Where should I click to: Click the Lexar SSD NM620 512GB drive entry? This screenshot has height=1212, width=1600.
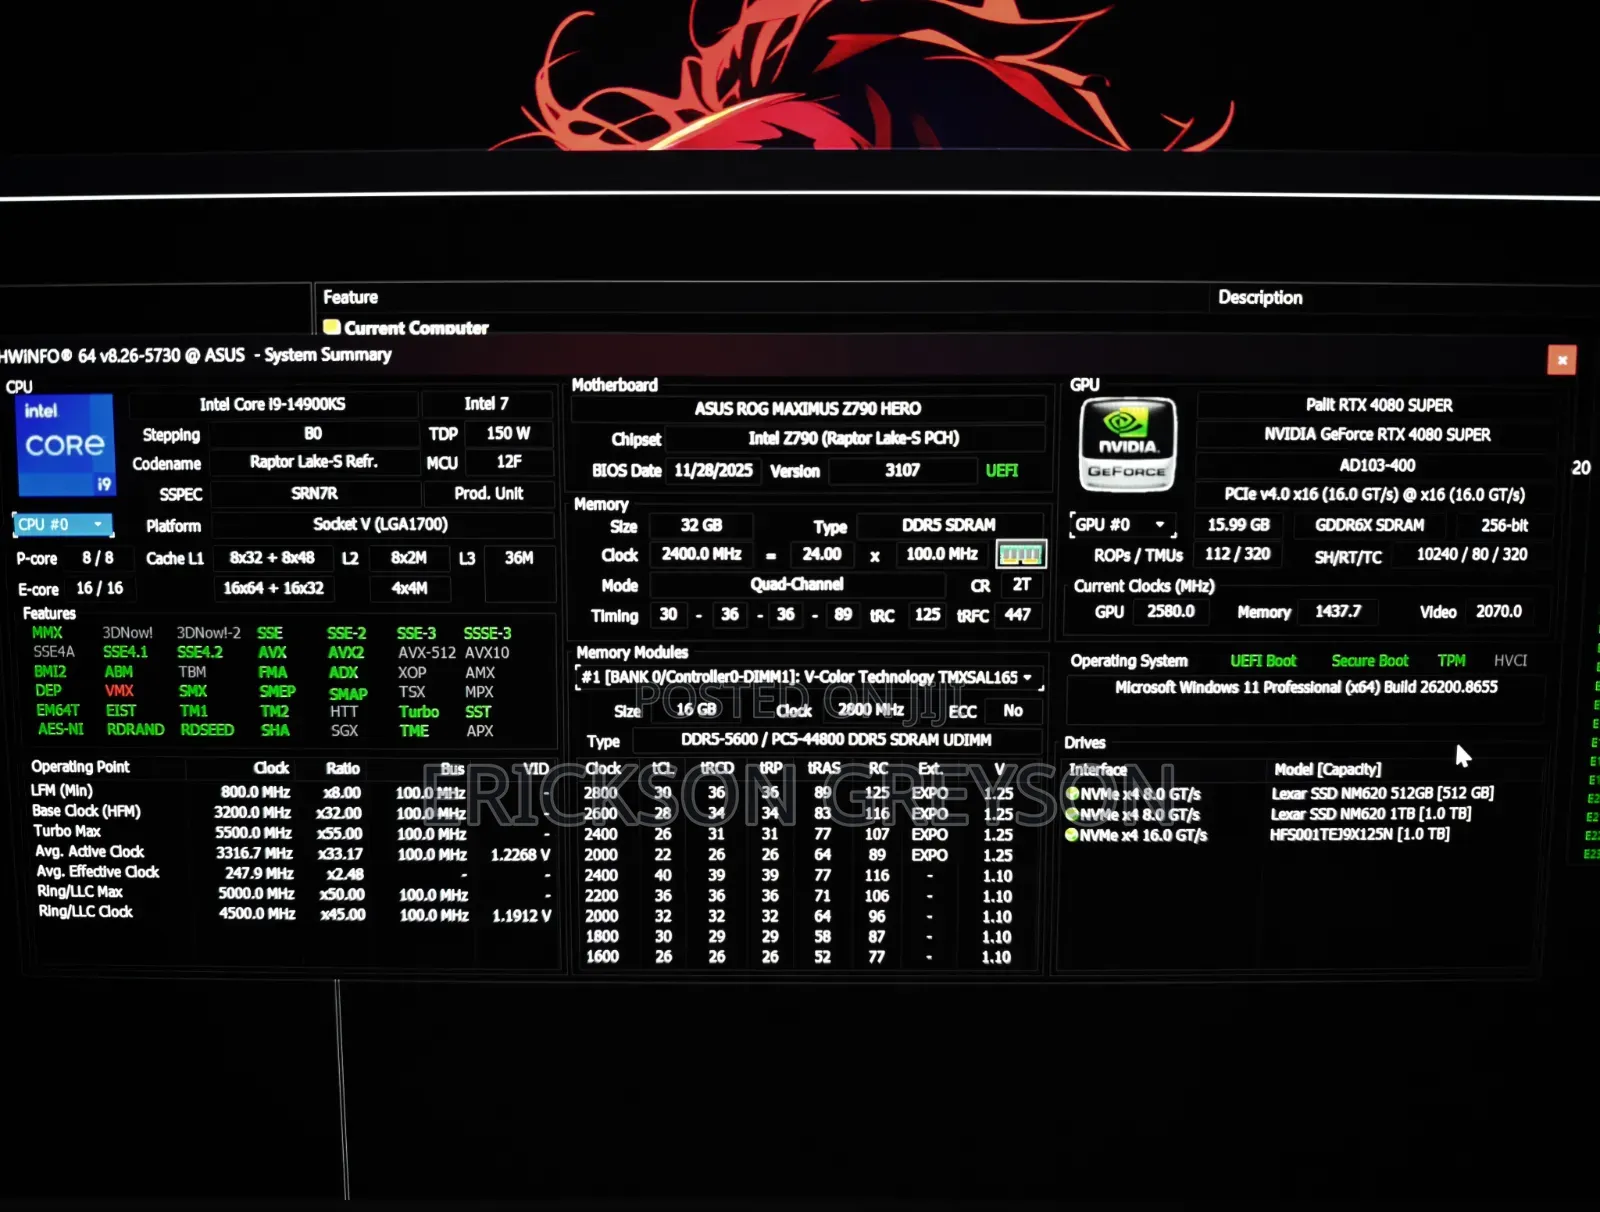(1382, 793)
